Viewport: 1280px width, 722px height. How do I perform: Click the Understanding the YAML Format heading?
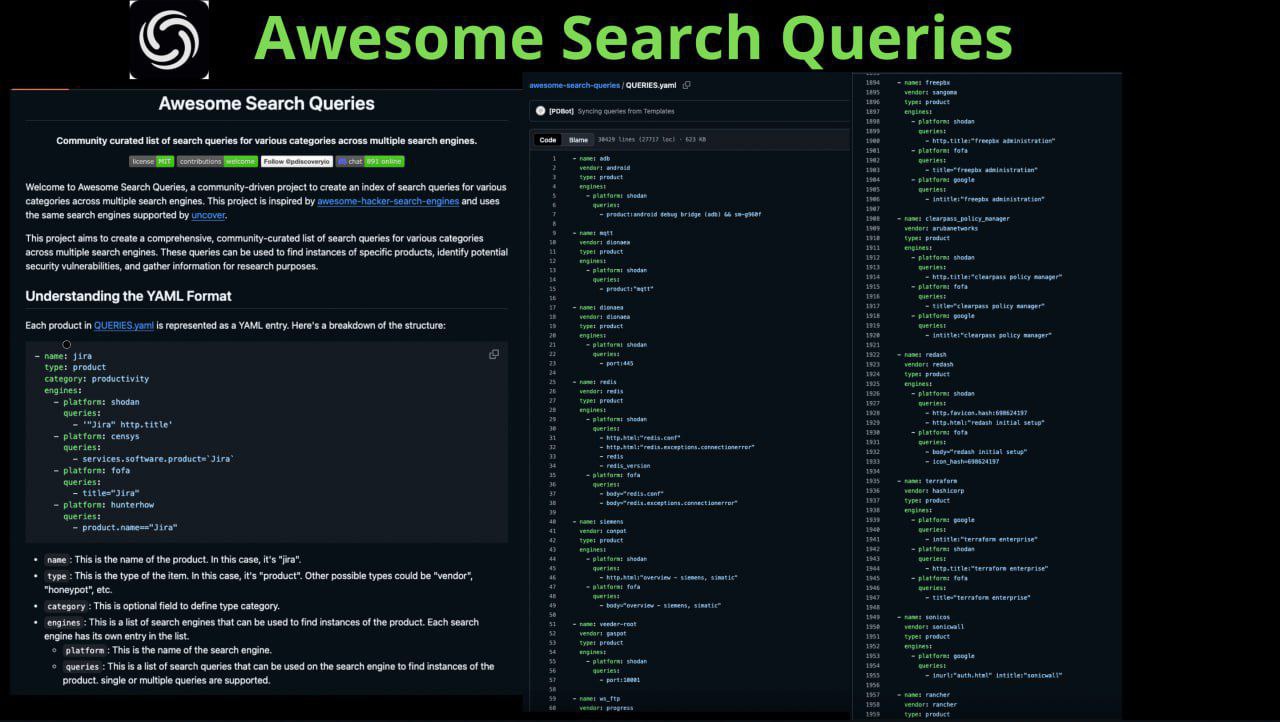pos(128,296)
